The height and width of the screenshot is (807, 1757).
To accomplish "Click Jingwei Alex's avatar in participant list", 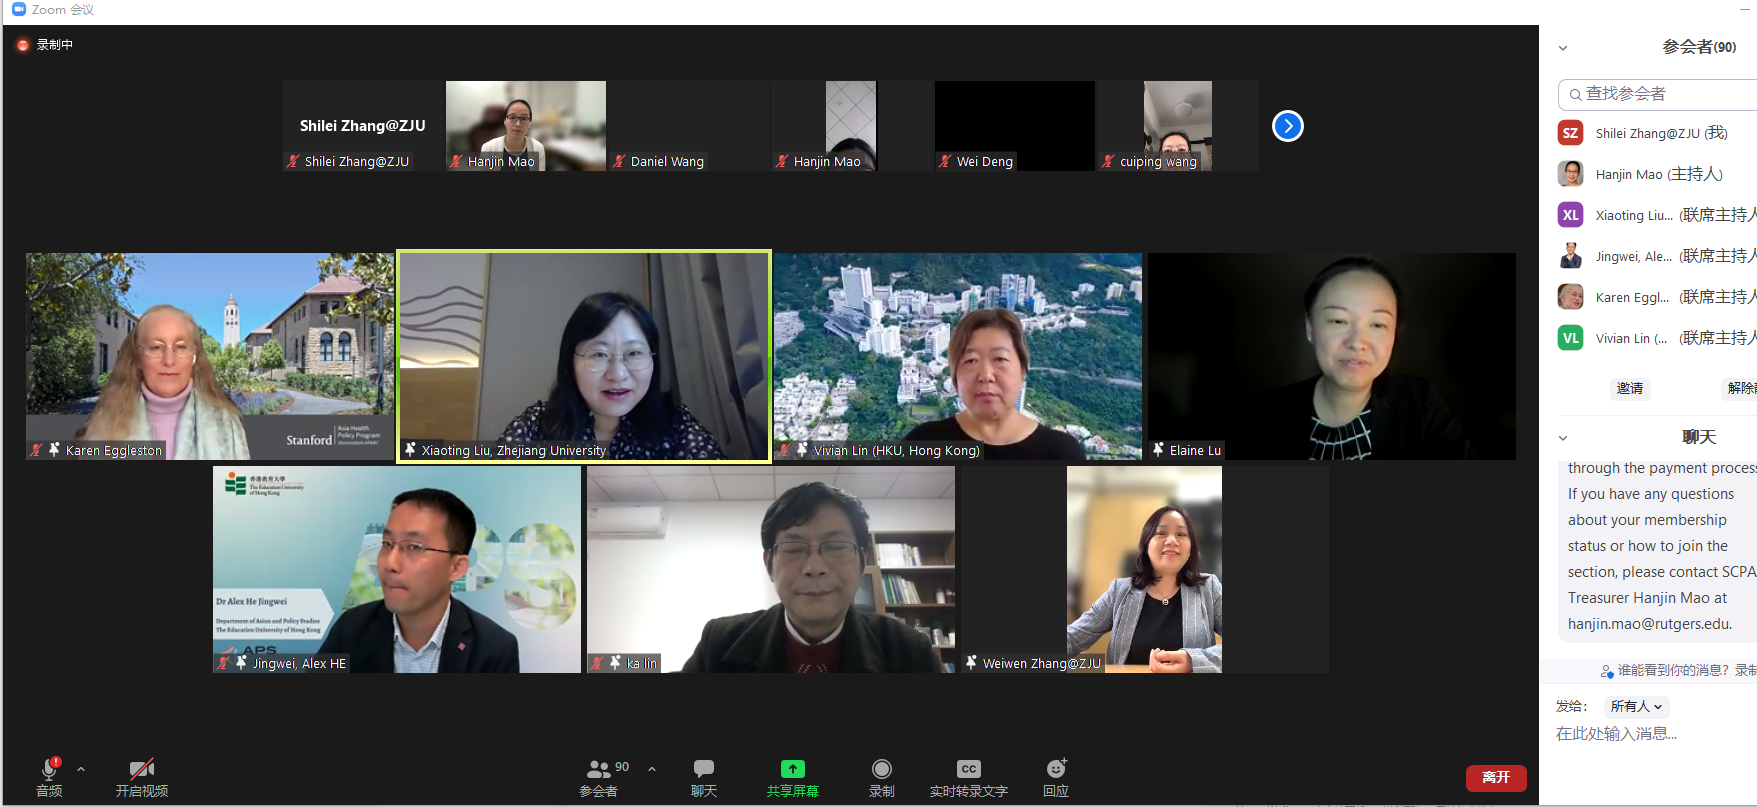I will pos(1571,256).
